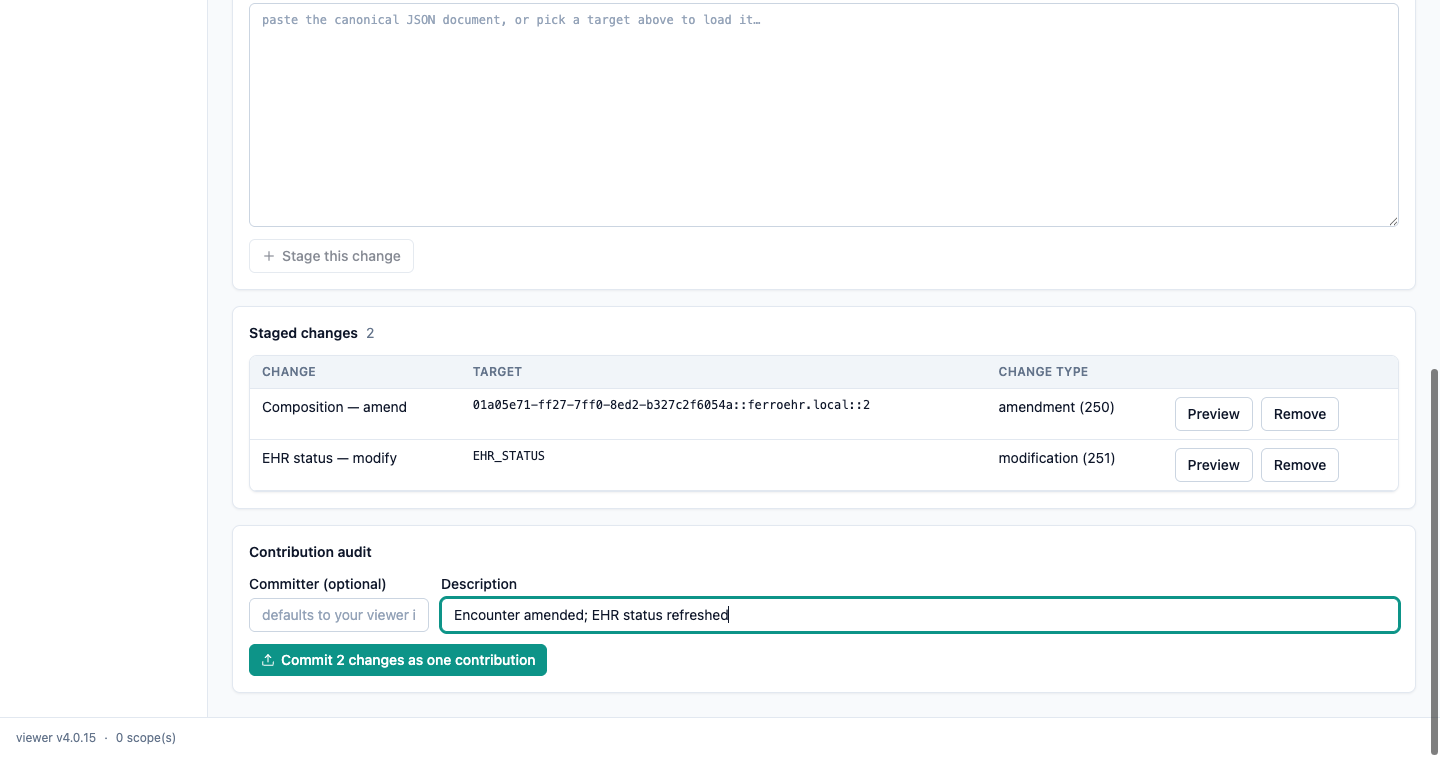Click the CHANGE TYPE column header
1440x757 pixels.
coord(1043,372)
